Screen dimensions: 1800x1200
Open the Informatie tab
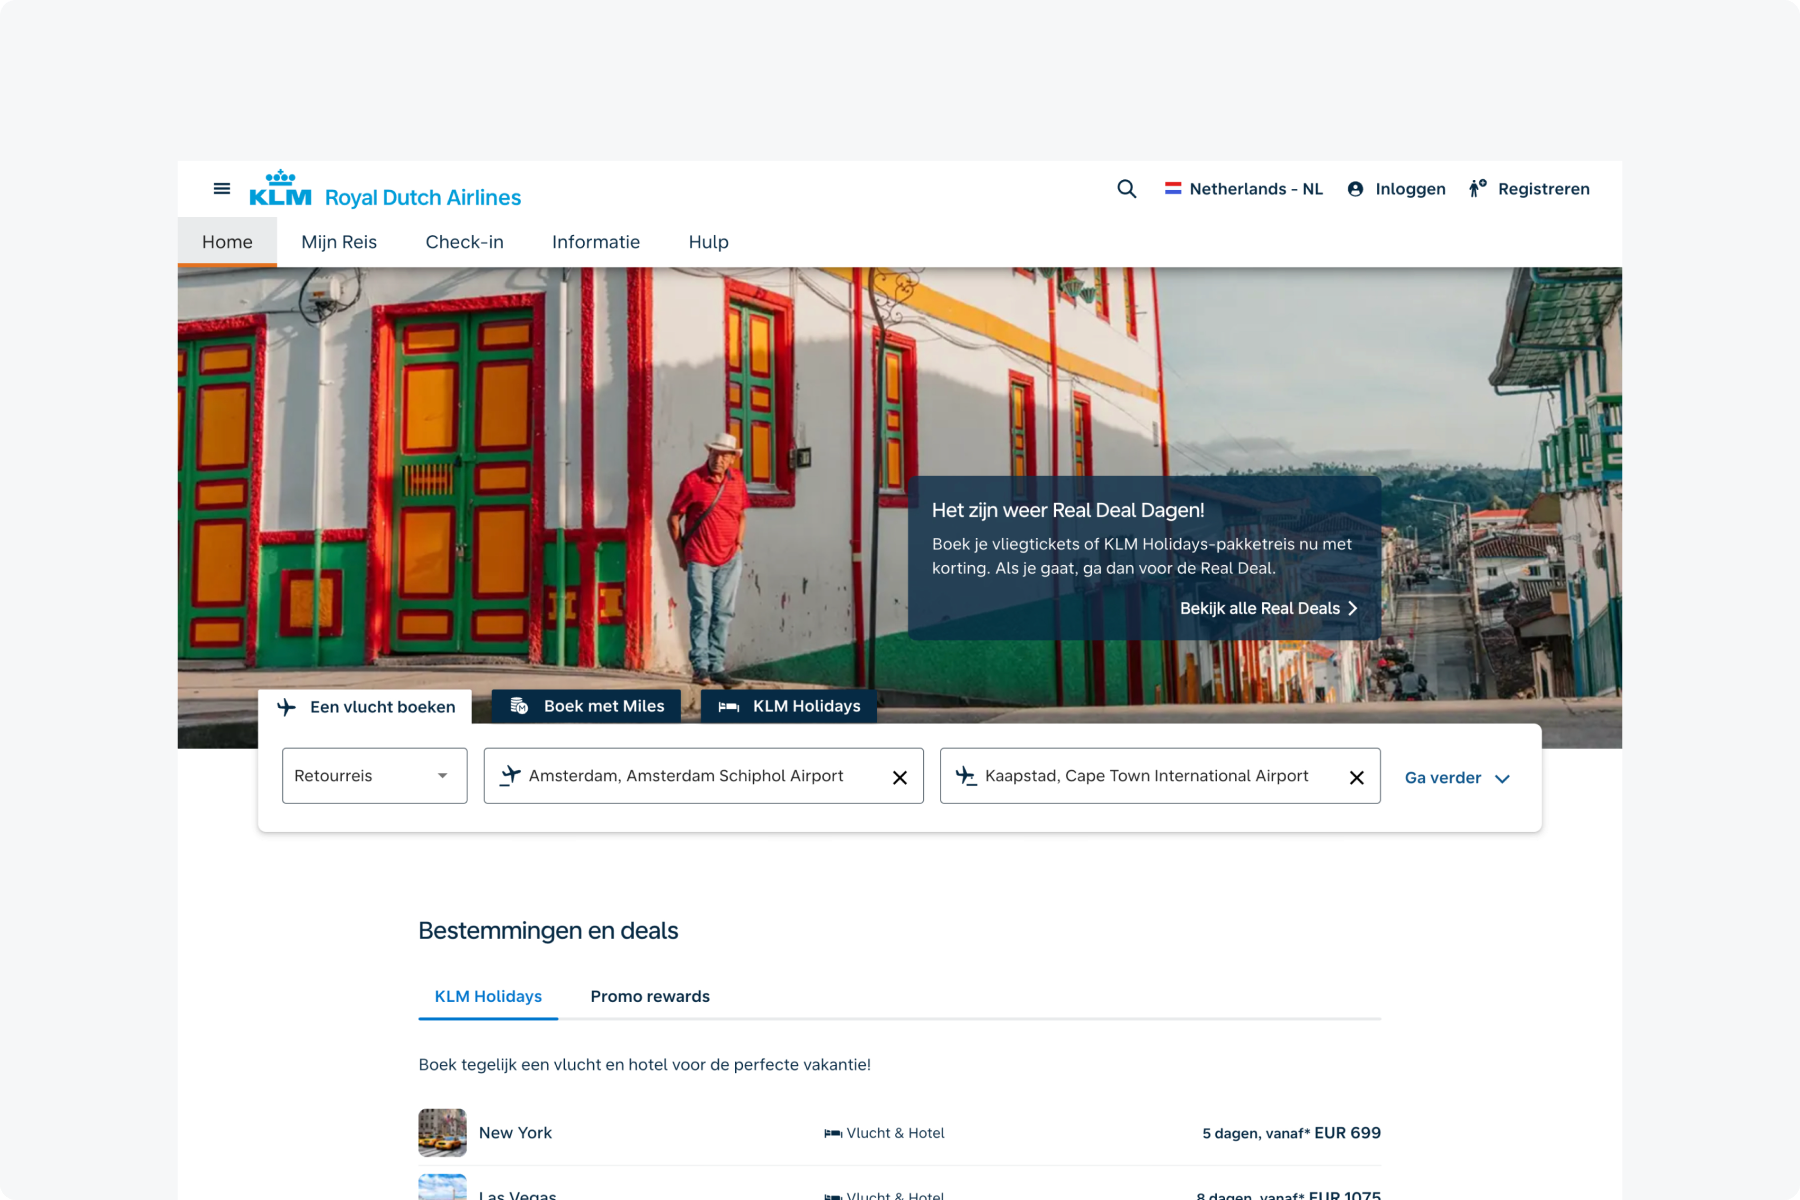tap(596, 242)
